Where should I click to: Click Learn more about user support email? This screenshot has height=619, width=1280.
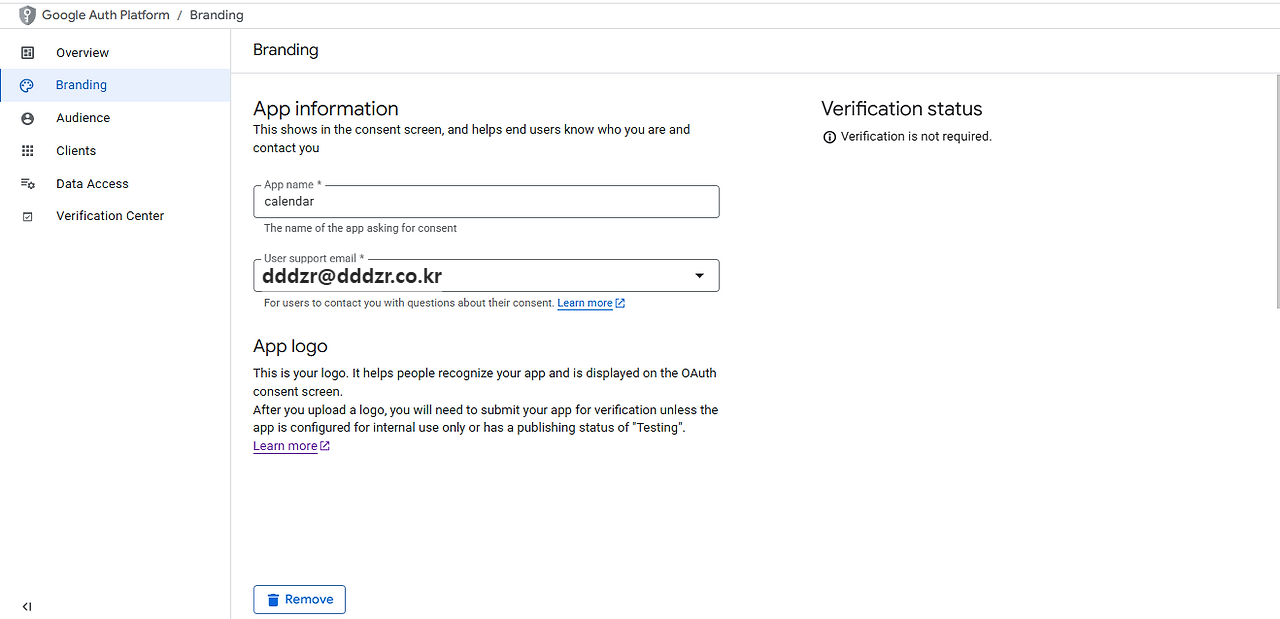point(585,303)
